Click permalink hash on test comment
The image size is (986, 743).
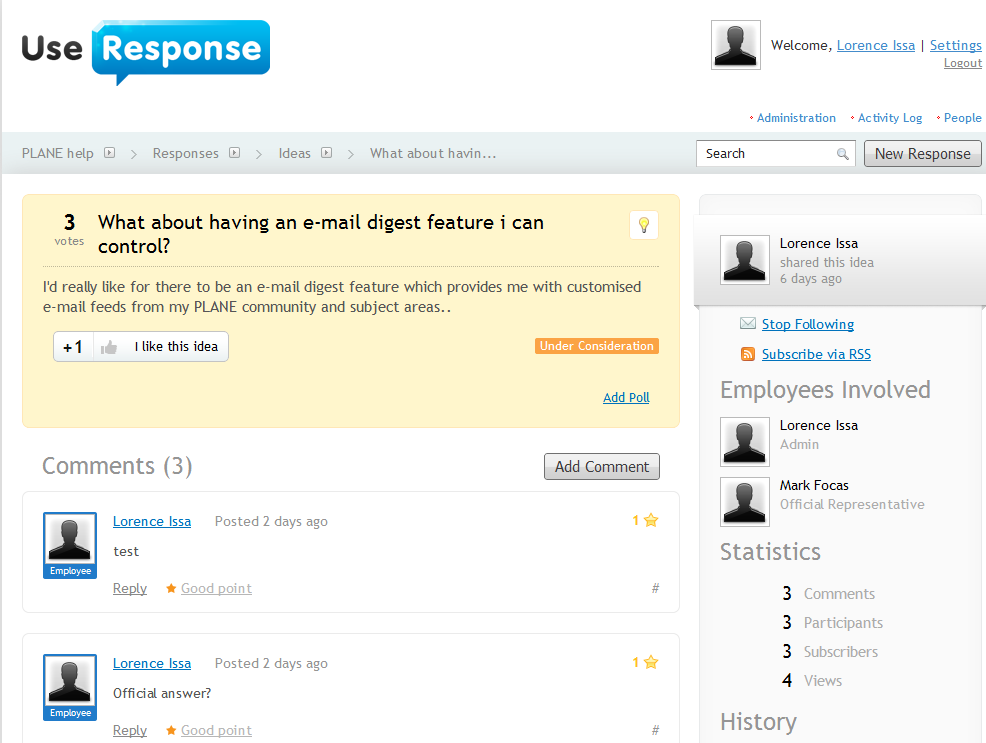coord(655,588)
